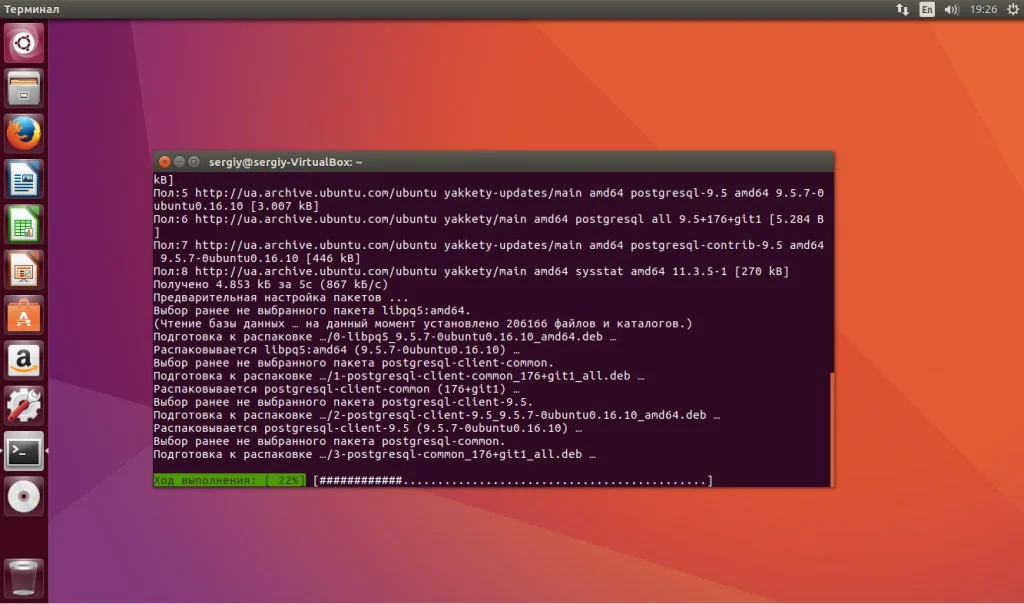Image resolution: width=1024 pixels, height=604 pixels.
Task: Click the green 22% progress label
Action: tap(229, 481)
